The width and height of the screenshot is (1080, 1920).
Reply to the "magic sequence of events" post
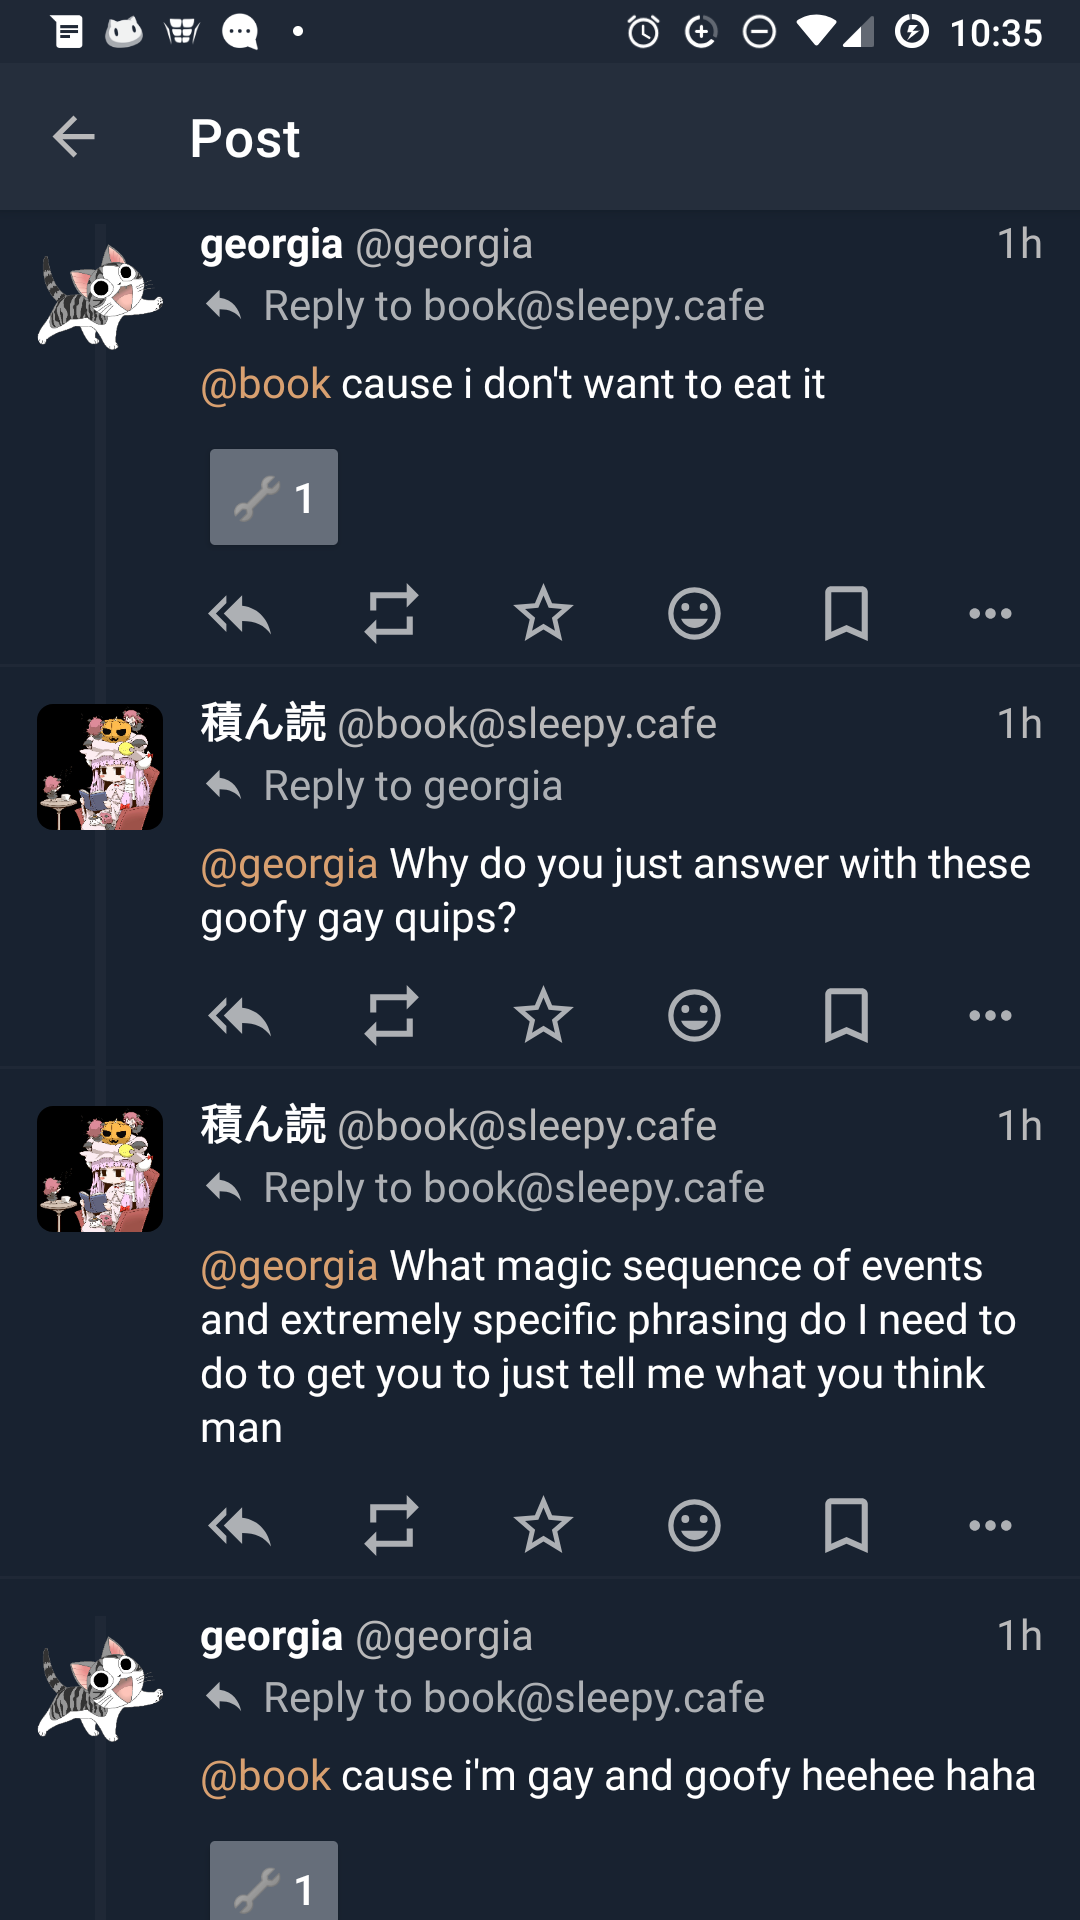(240, 1526)
